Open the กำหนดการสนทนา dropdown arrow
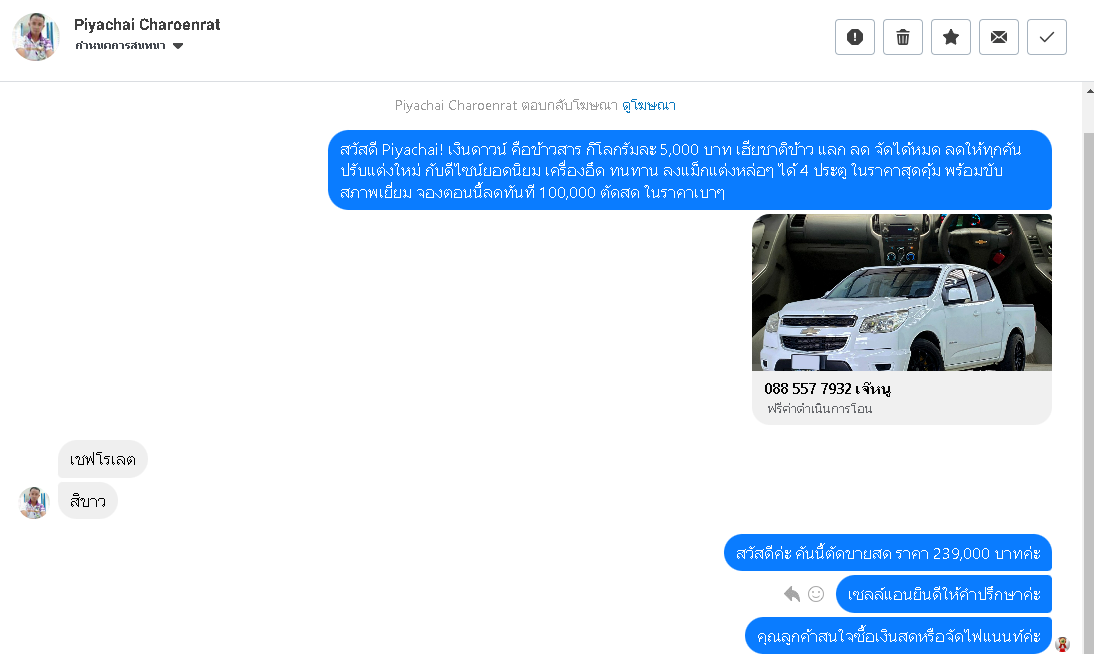 click(x=178, y=46)
